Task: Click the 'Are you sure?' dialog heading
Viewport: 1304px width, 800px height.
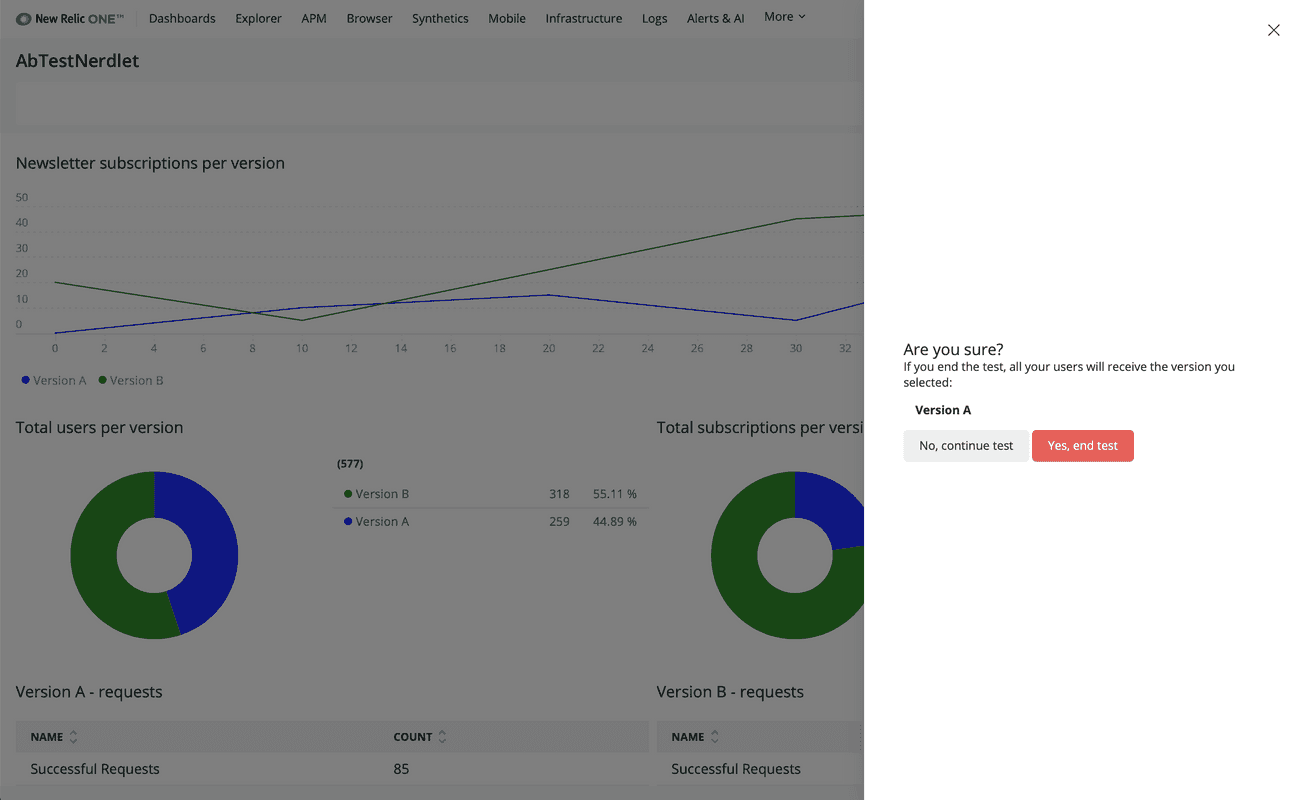Action: (x=953, y=350)
